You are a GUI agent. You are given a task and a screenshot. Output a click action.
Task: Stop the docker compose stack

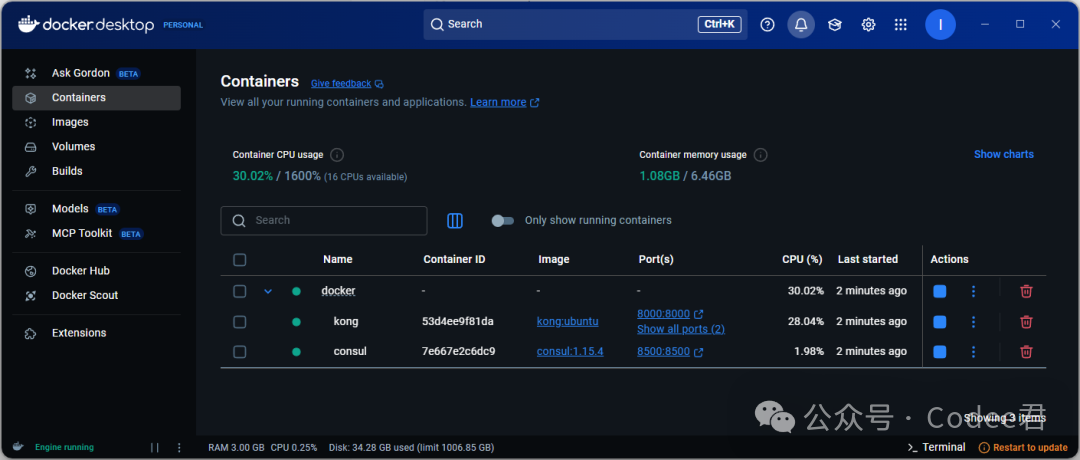pos(939,291)
